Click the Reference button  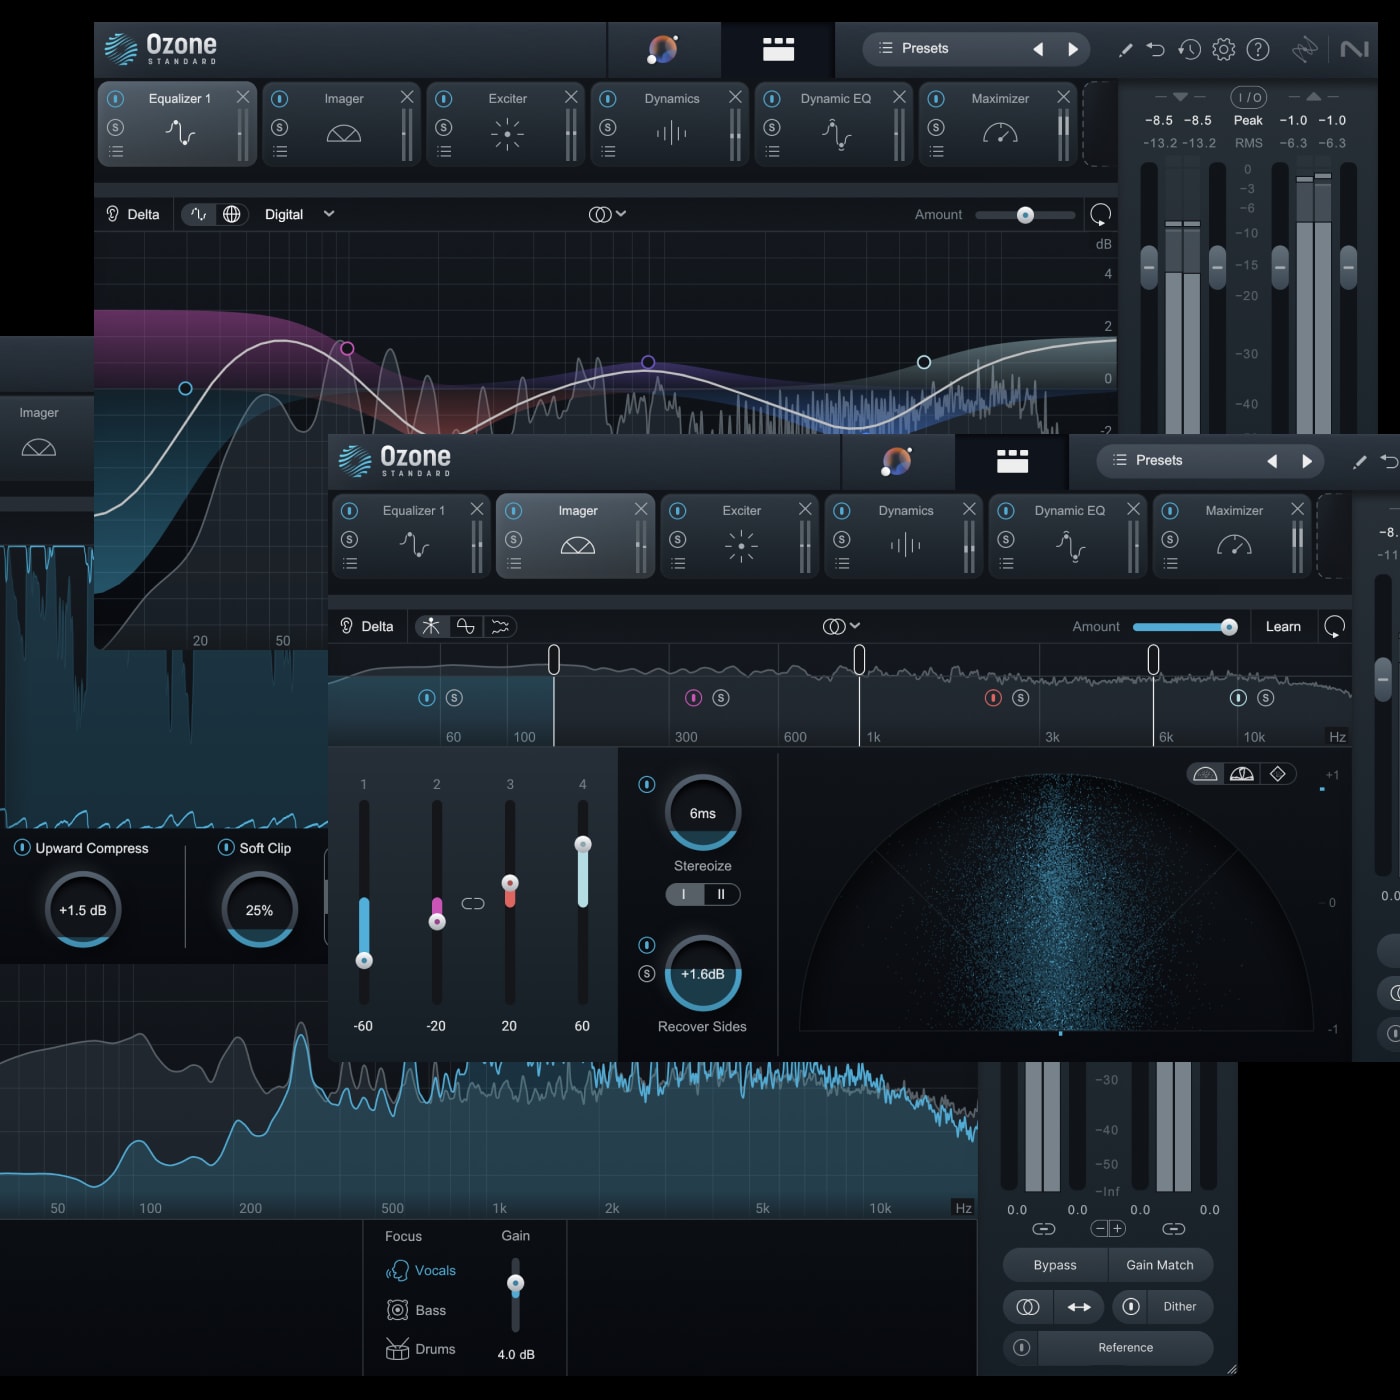[1126, 1348]
